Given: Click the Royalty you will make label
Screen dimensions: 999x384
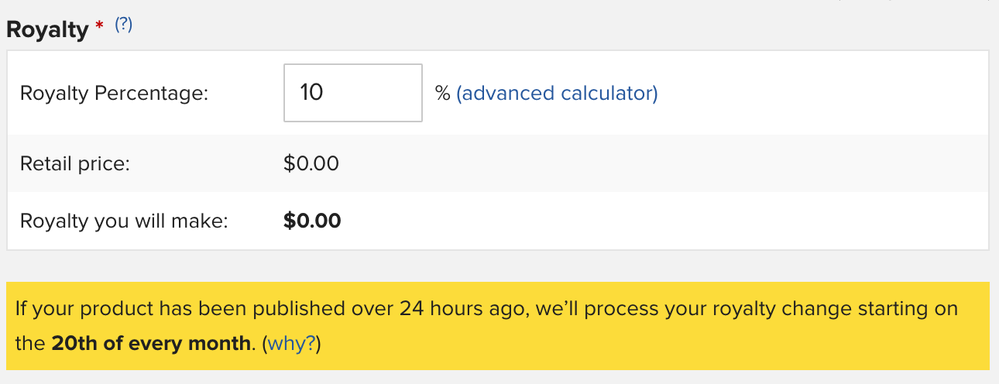Looking at the screenshot, I should coord(124,222).
